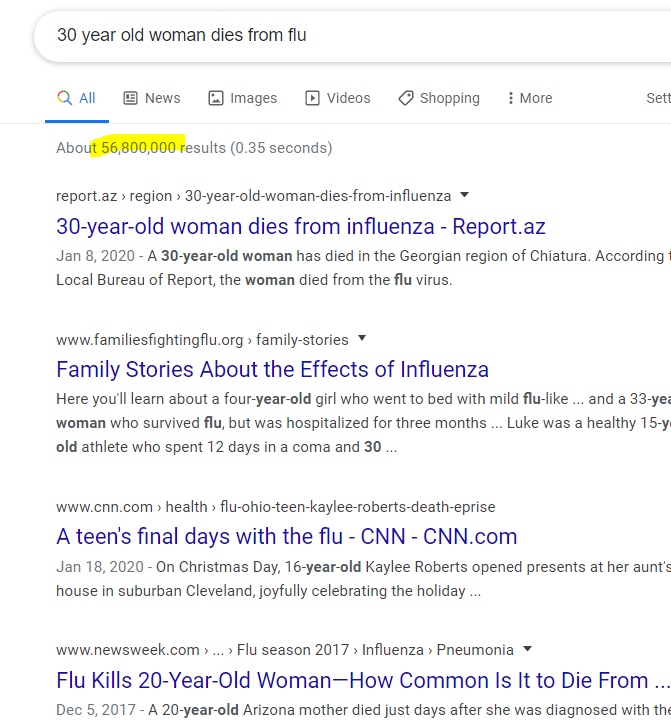This screenshot has height=726, width=671.
Task: Open 'A teen's final days with the flu' link
Action: coord(287,537)
